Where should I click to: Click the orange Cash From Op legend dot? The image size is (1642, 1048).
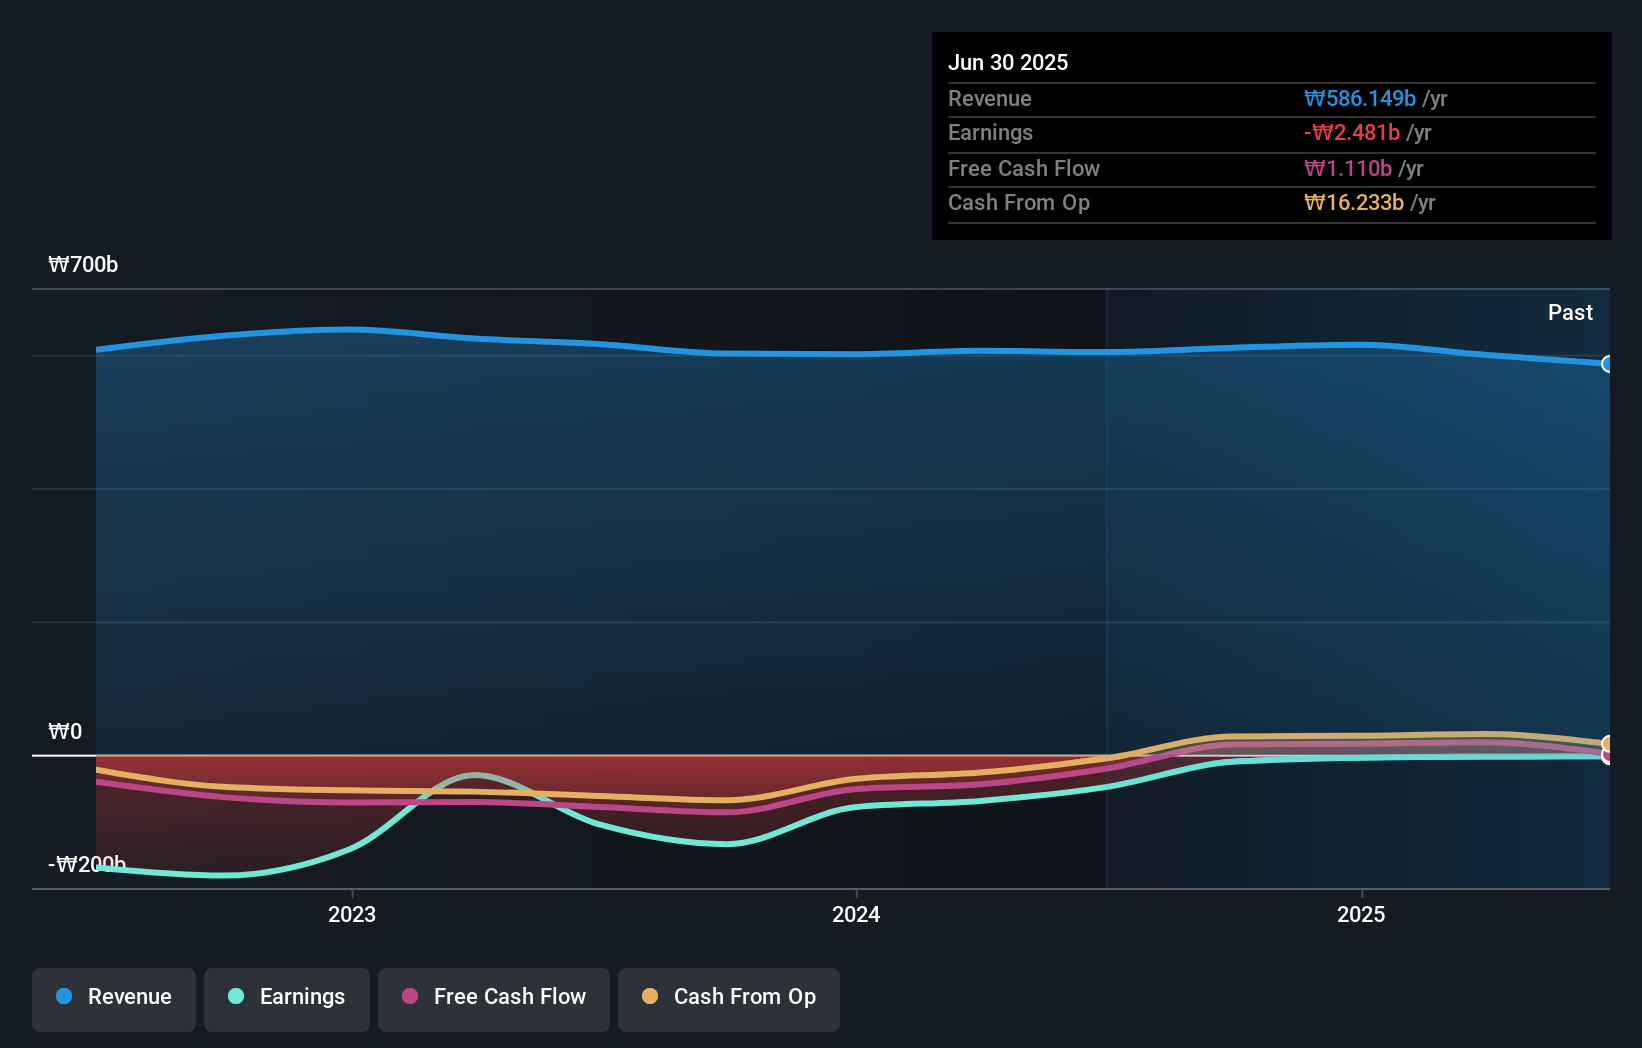650,996
